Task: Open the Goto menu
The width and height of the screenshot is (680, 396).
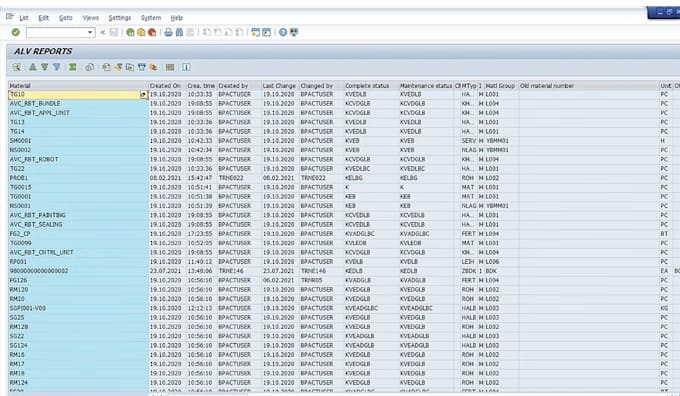Action: click(65, 18)
